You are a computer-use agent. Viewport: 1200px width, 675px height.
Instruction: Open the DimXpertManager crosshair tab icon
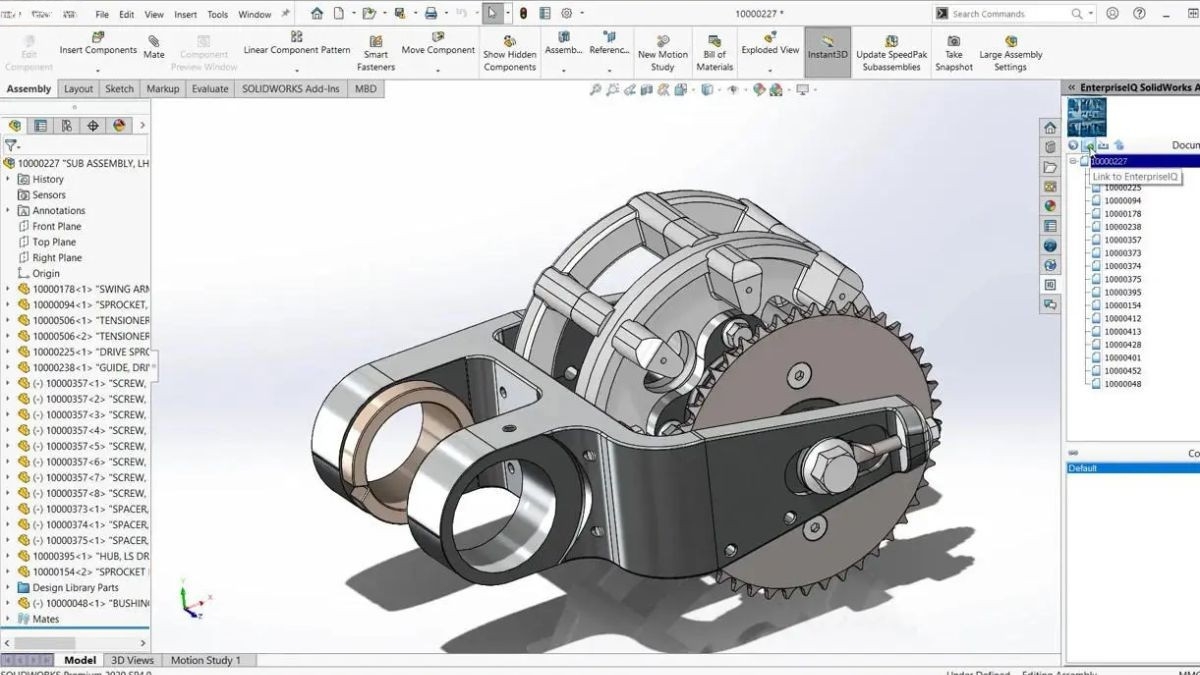pyautogui.click(x=93, y=125)
